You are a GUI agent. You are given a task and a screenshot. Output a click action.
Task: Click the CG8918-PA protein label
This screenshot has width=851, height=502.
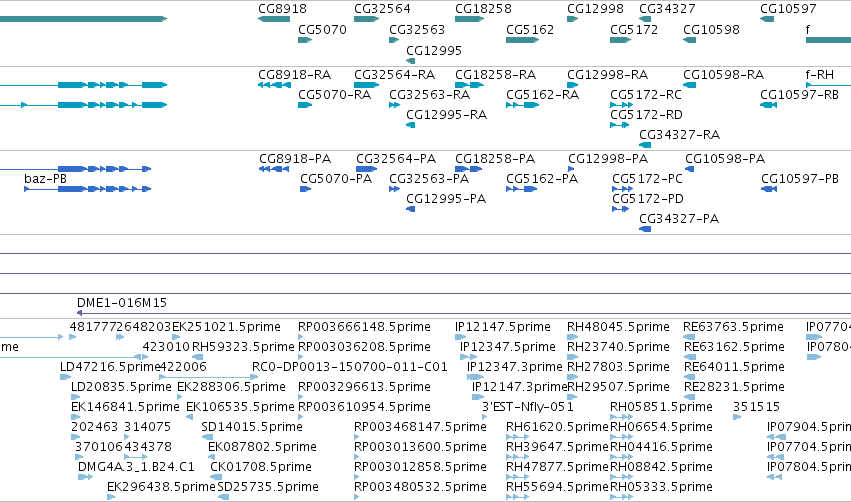click(x=295, y=158)
